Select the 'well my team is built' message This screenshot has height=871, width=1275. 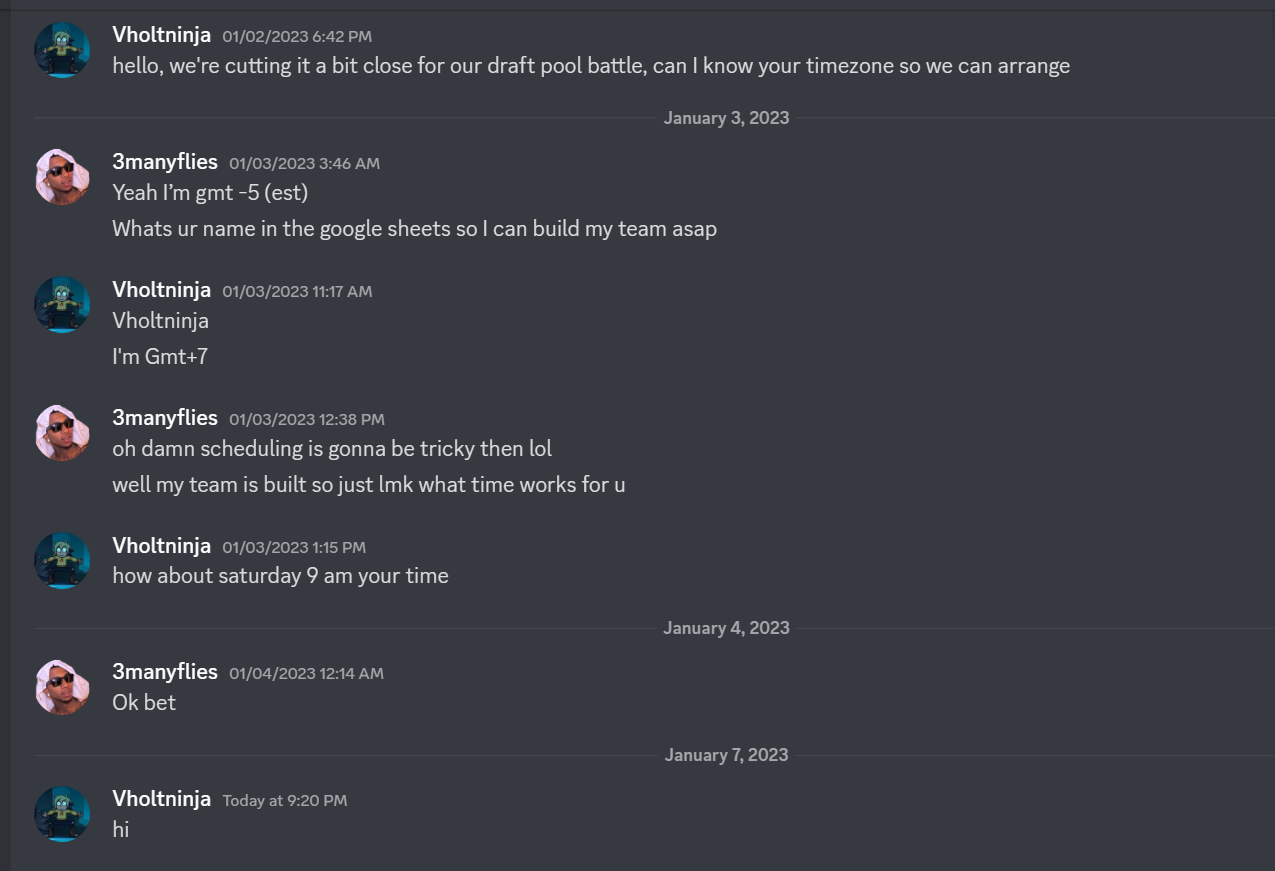click(369, 485)
